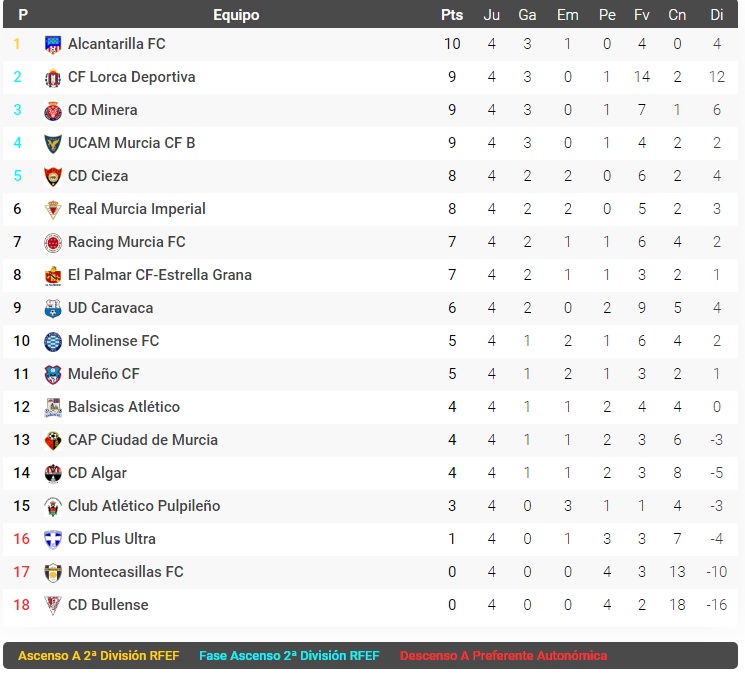The height and width of the screenshot is (674, 745).
Task: Click the Real Murcia Imperial crest
Action: 53,209
